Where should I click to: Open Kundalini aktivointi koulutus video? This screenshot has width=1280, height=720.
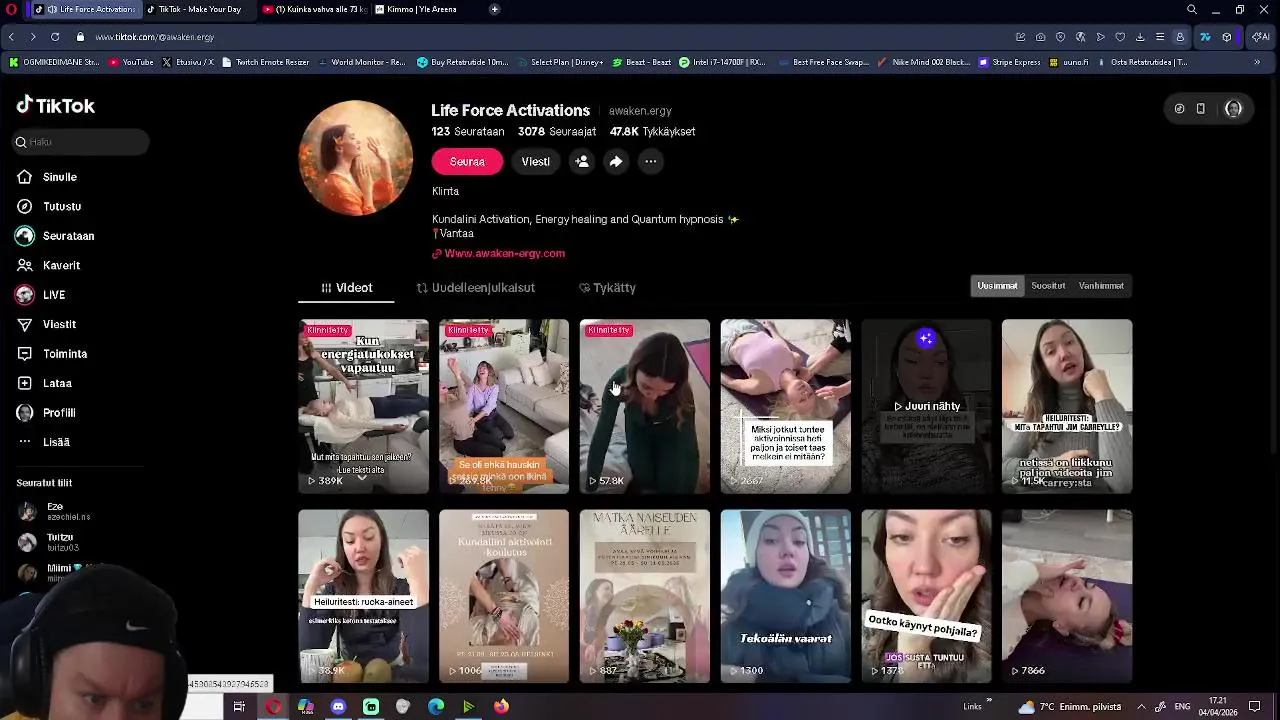(504, 596)
